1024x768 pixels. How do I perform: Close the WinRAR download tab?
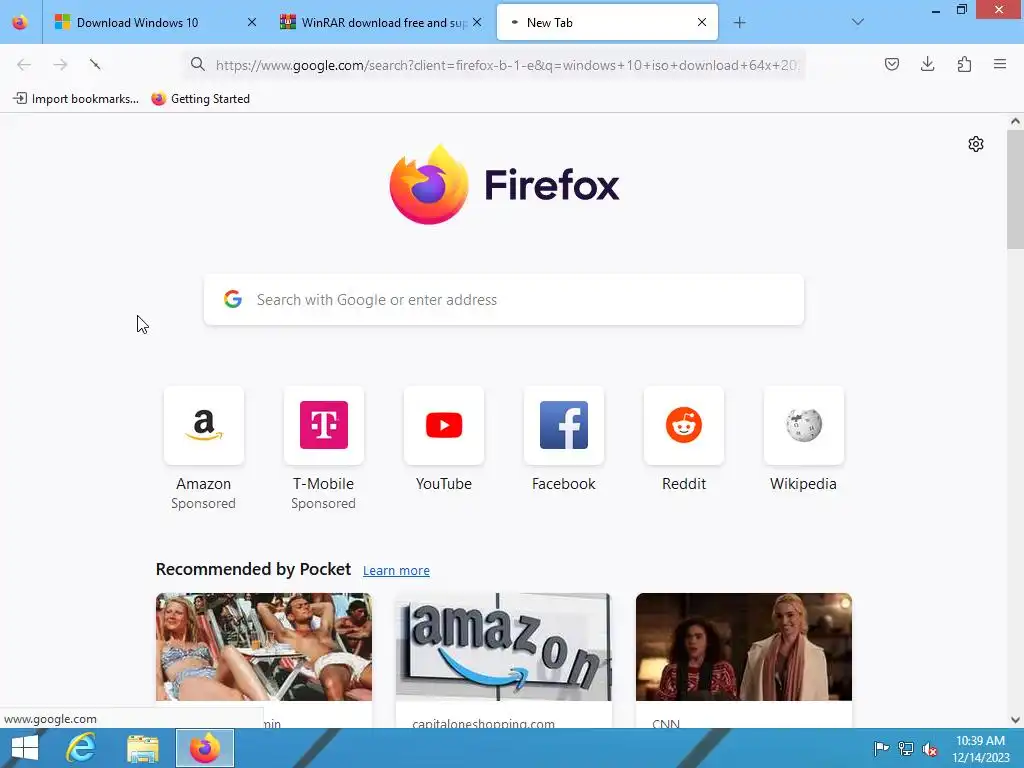coord(477,22)
